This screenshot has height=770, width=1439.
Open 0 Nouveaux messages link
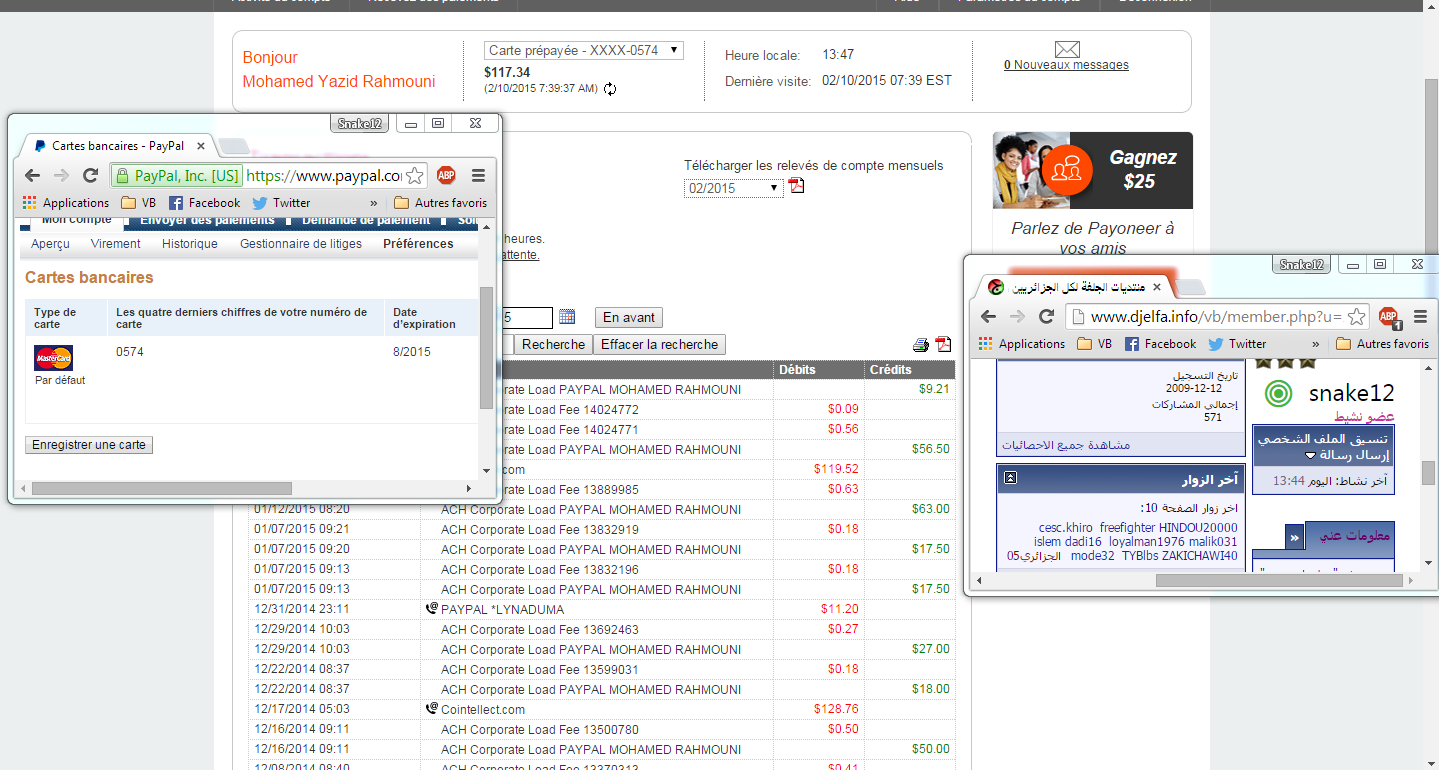click(x=1066, y=65)
